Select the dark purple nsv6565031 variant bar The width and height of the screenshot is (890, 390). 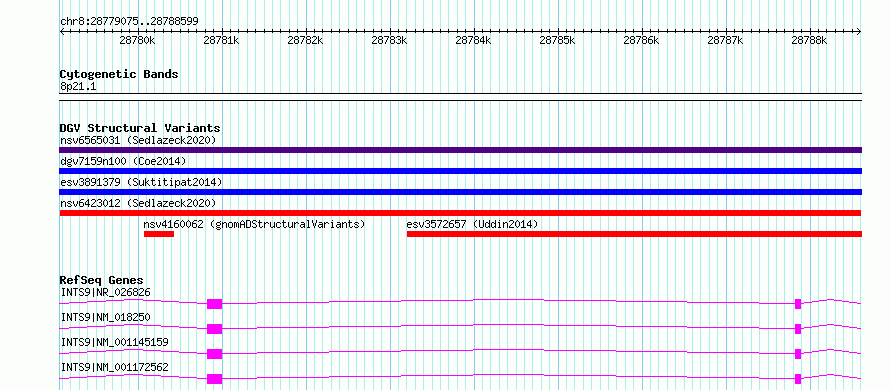point(460,150)
